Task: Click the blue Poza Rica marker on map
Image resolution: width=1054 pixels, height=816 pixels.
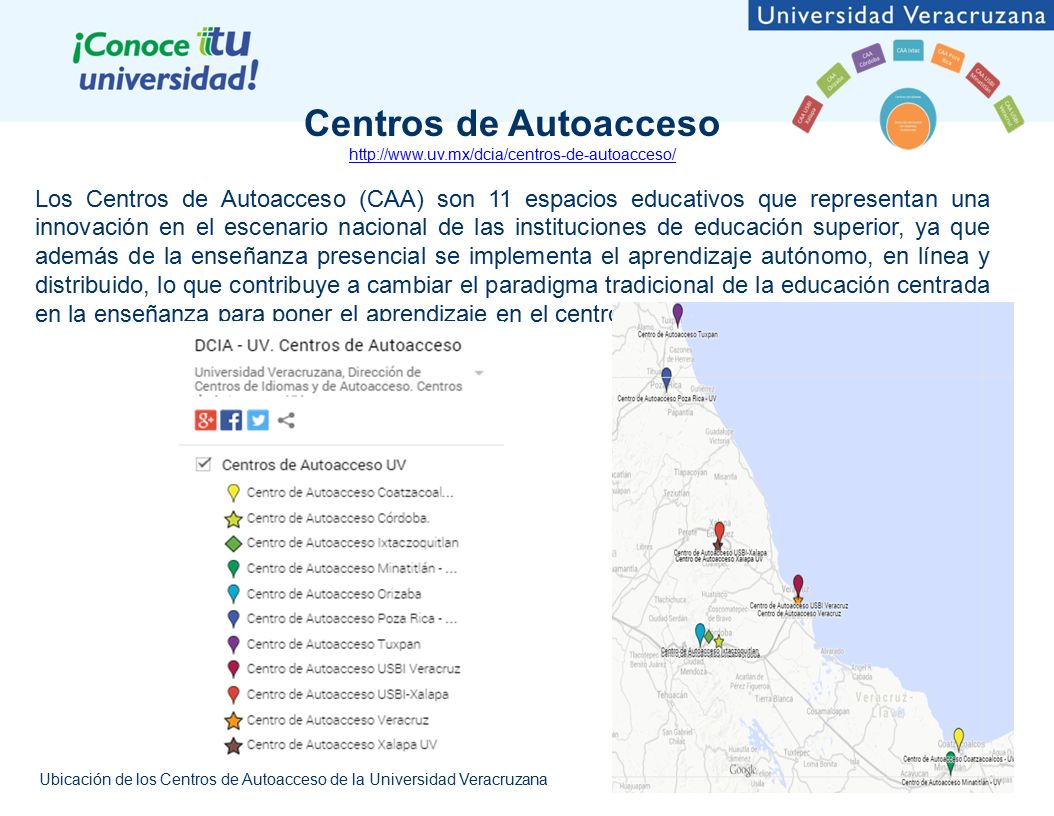Action: coord(666,378)
